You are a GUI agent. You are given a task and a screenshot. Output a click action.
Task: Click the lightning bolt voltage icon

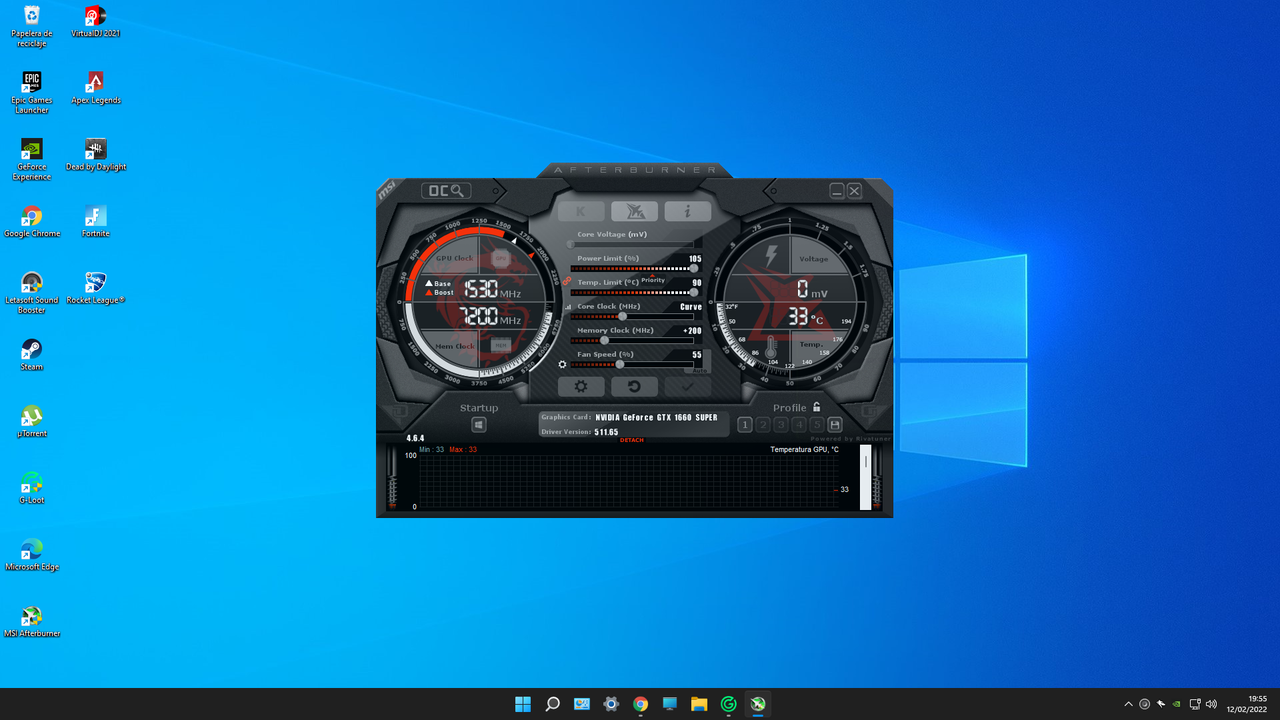771,257
